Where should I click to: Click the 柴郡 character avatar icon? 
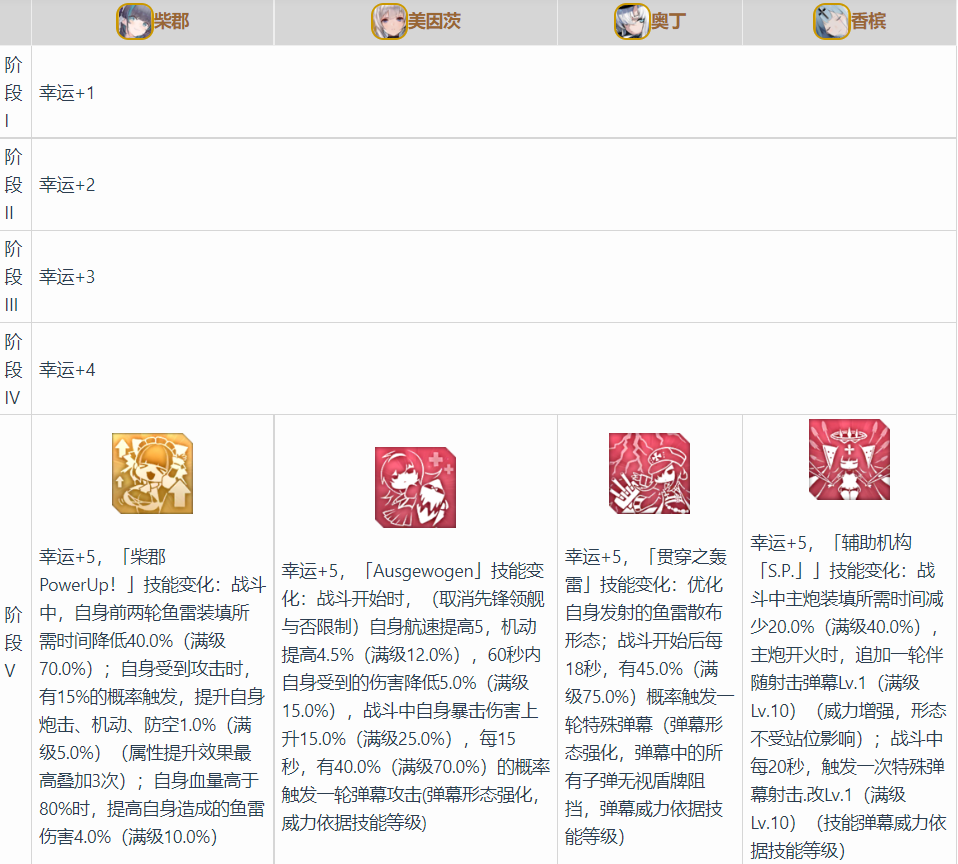tap(134, 21)
